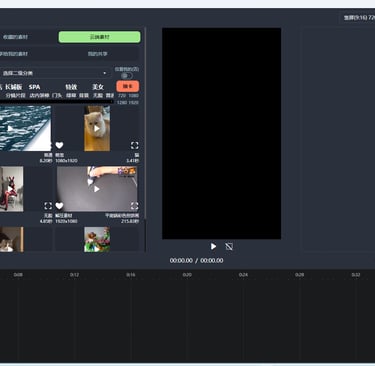Play the water ripple video thumbnail
Image resolution: width=375 pixels, height=366 pixels.
point(10,128)
